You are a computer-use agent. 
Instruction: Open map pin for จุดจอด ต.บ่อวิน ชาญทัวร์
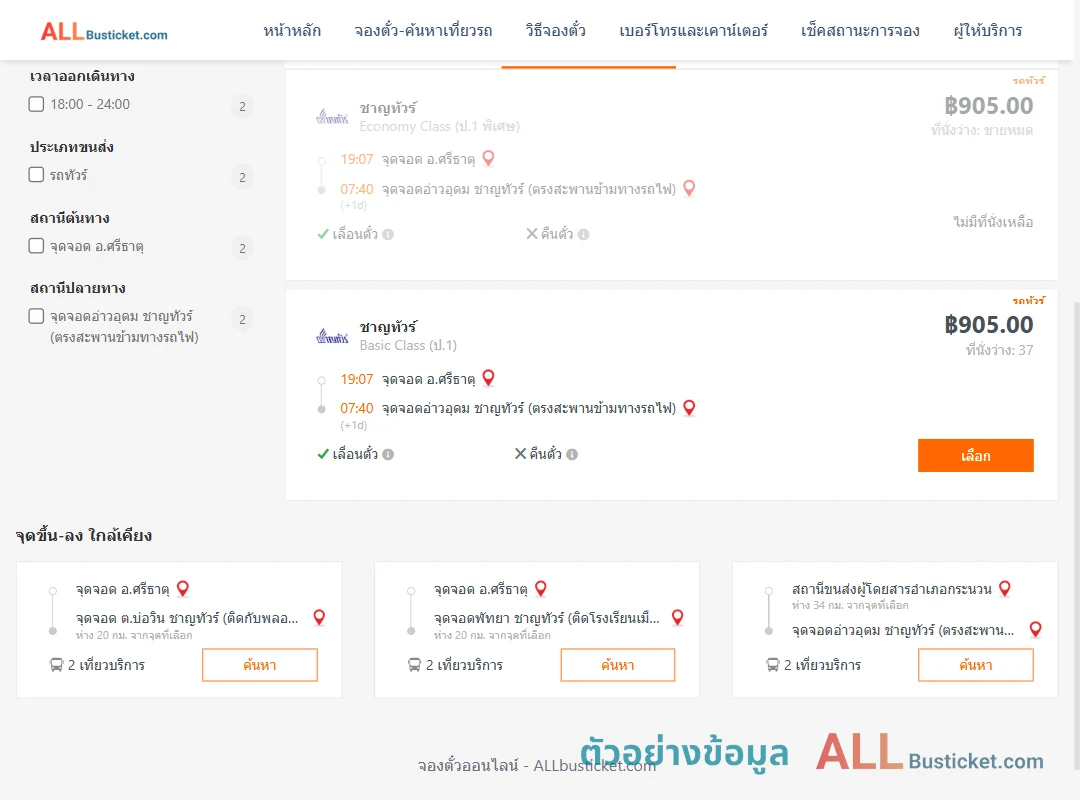tap(319, 617)
